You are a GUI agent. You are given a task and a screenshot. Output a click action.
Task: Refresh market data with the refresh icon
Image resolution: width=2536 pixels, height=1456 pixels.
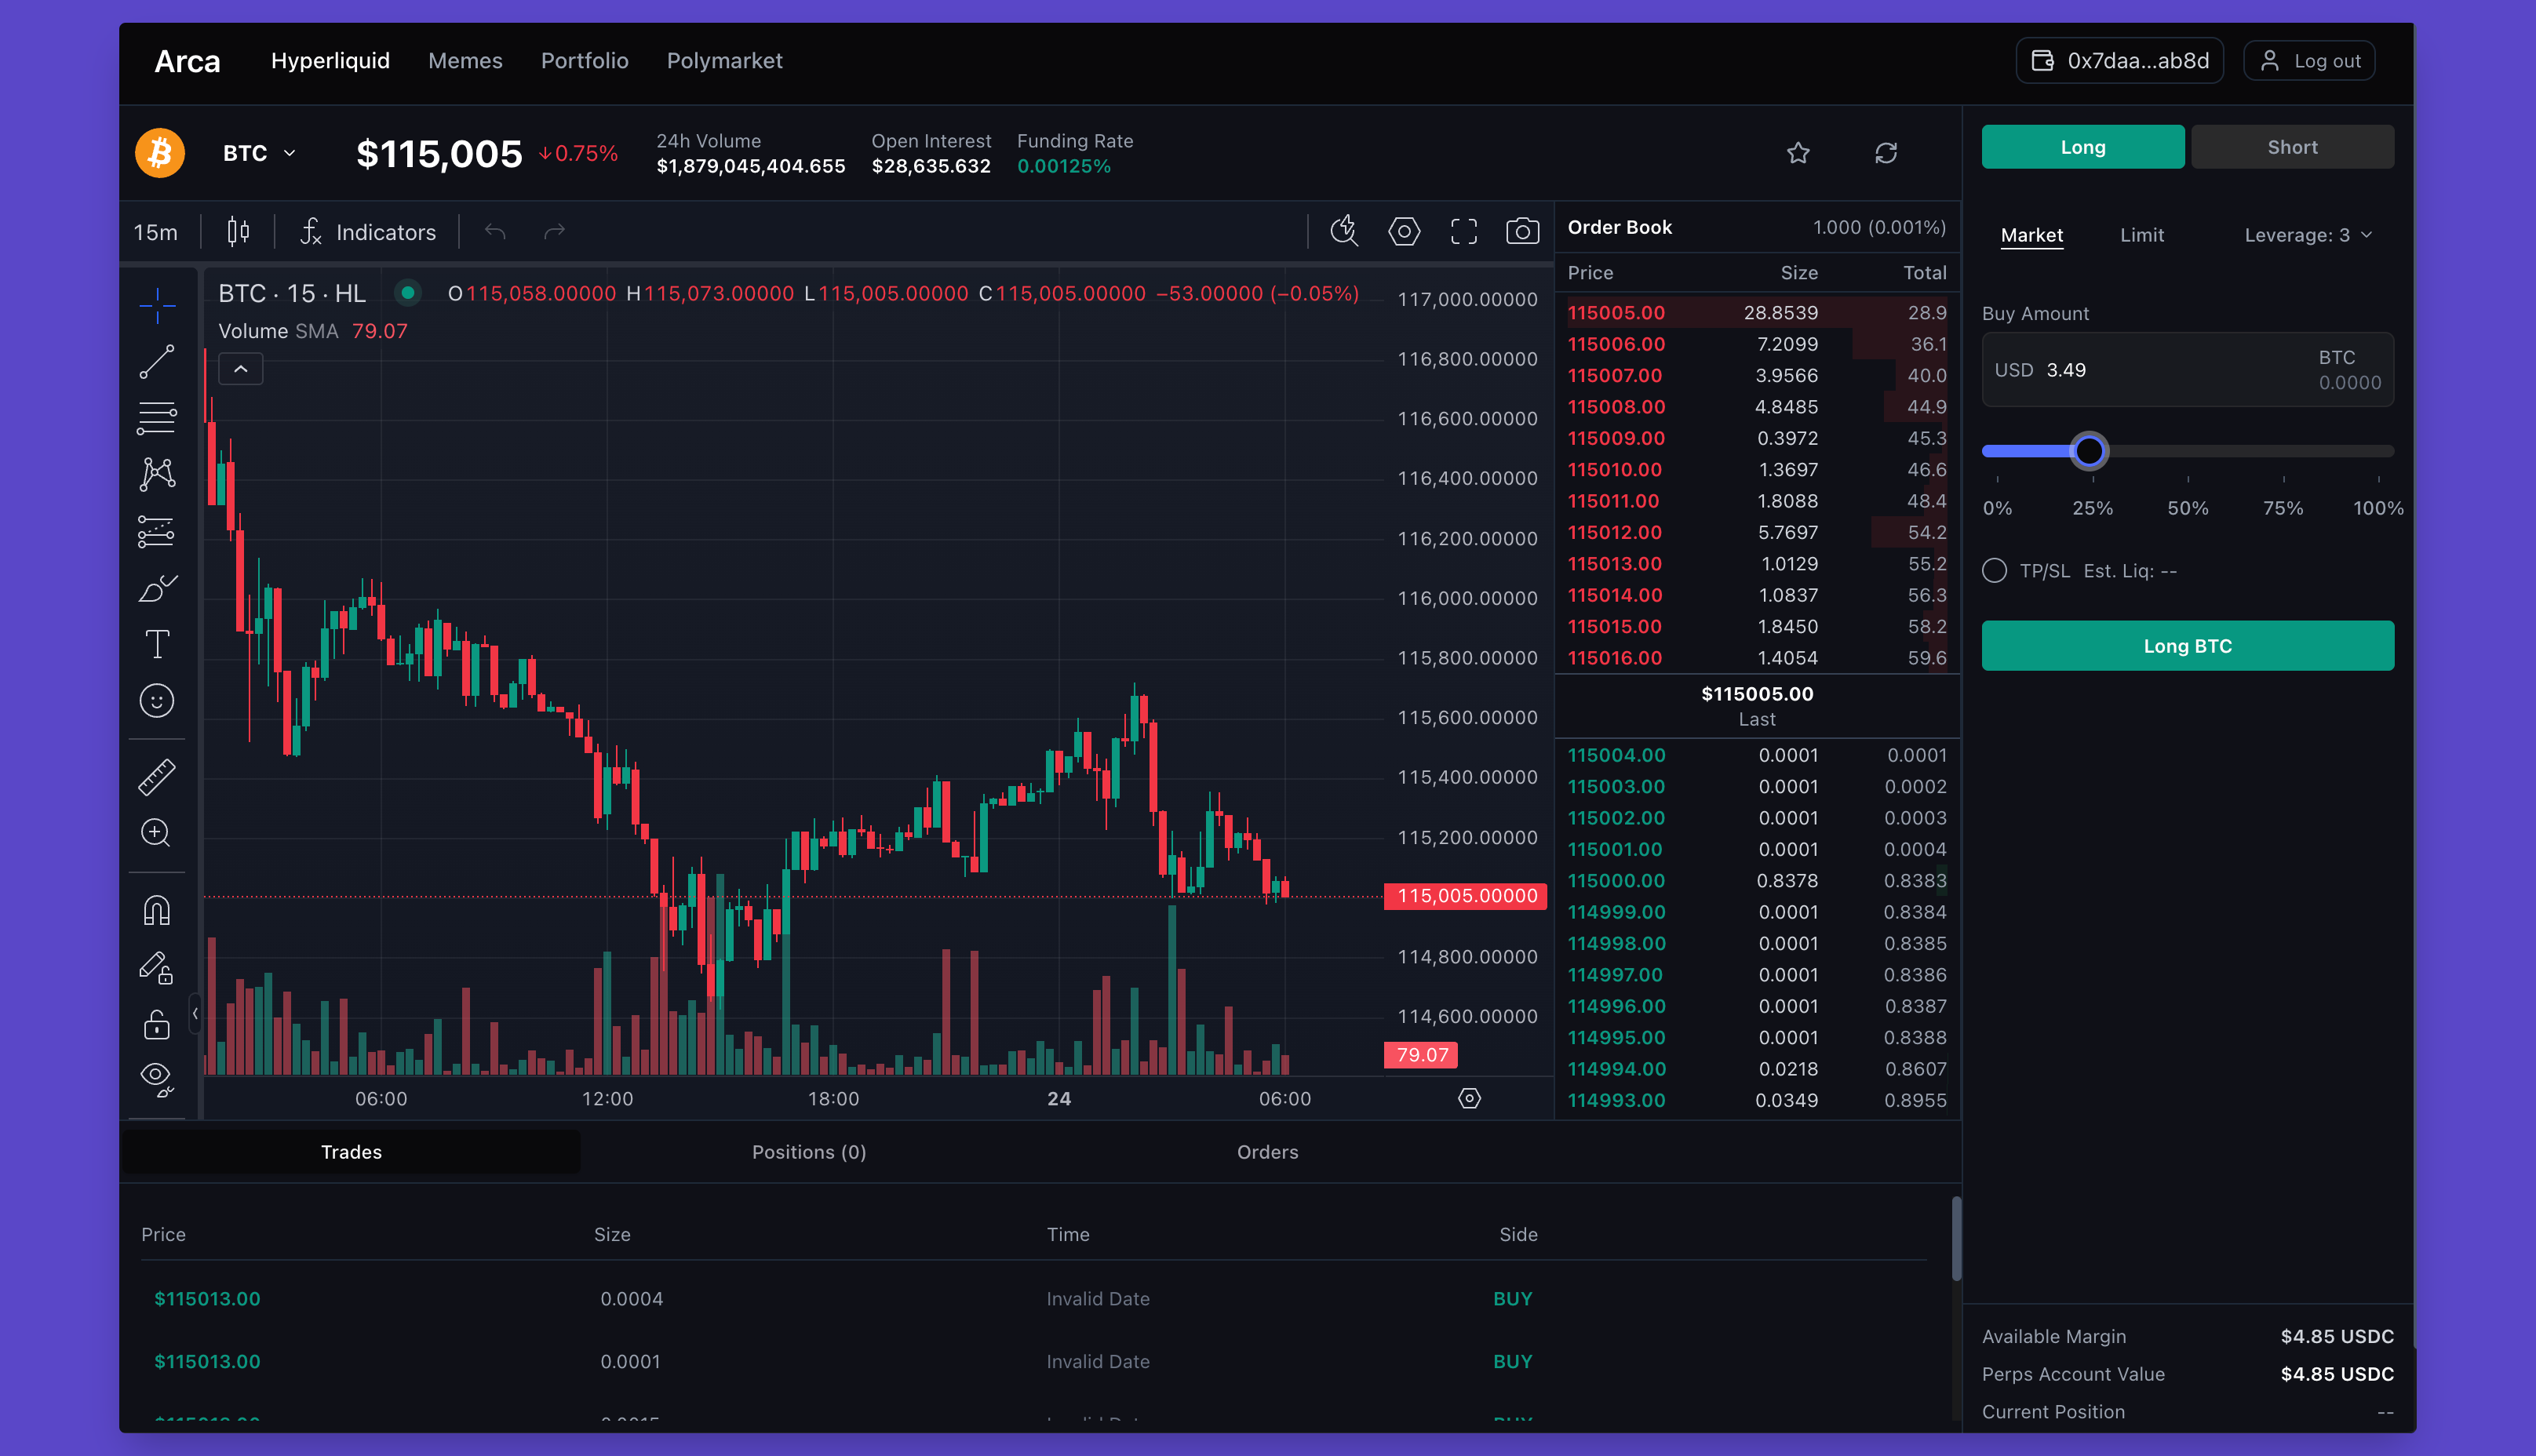1886,153
